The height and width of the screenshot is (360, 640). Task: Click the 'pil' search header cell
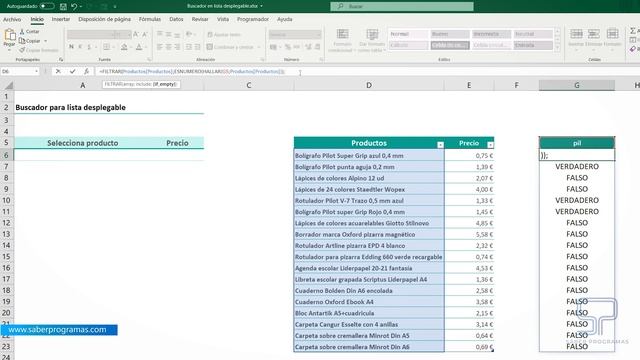577,143
